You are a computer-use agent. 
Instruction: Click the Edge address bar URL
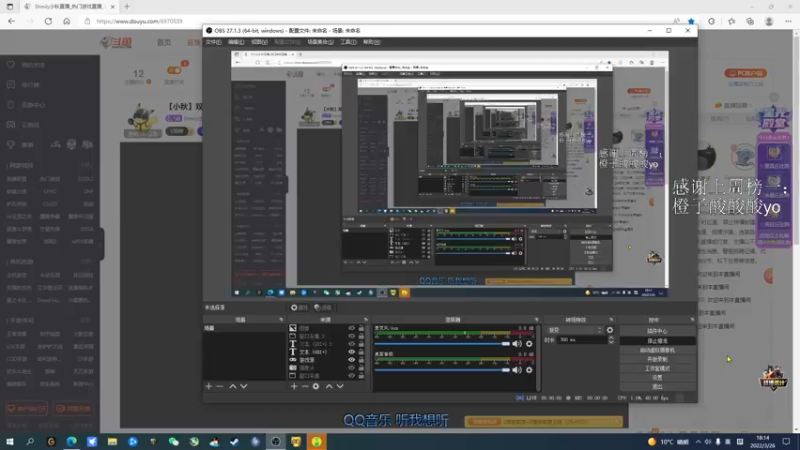(x=139, y=21)
